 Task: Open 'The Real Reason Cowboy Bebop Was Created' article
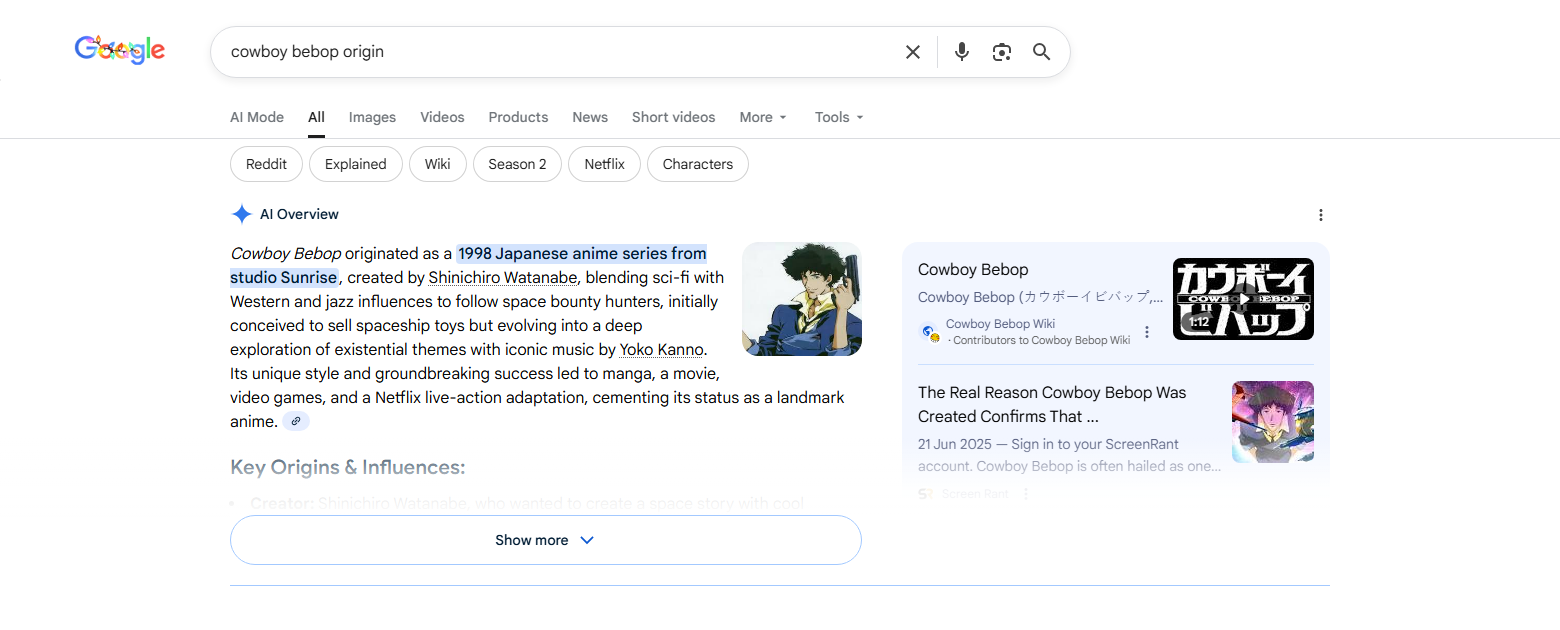point(1052,404)
